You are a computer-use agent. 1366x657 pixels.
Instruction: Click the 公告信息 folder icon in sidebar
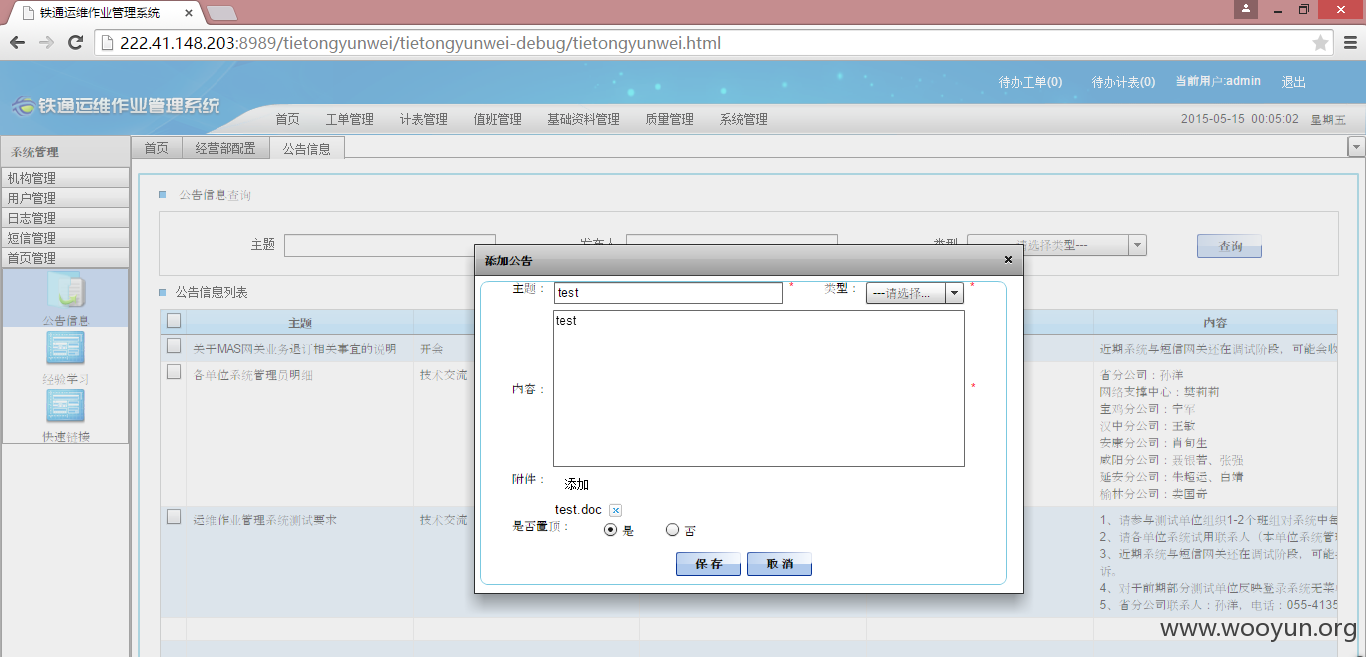point(65,290)
